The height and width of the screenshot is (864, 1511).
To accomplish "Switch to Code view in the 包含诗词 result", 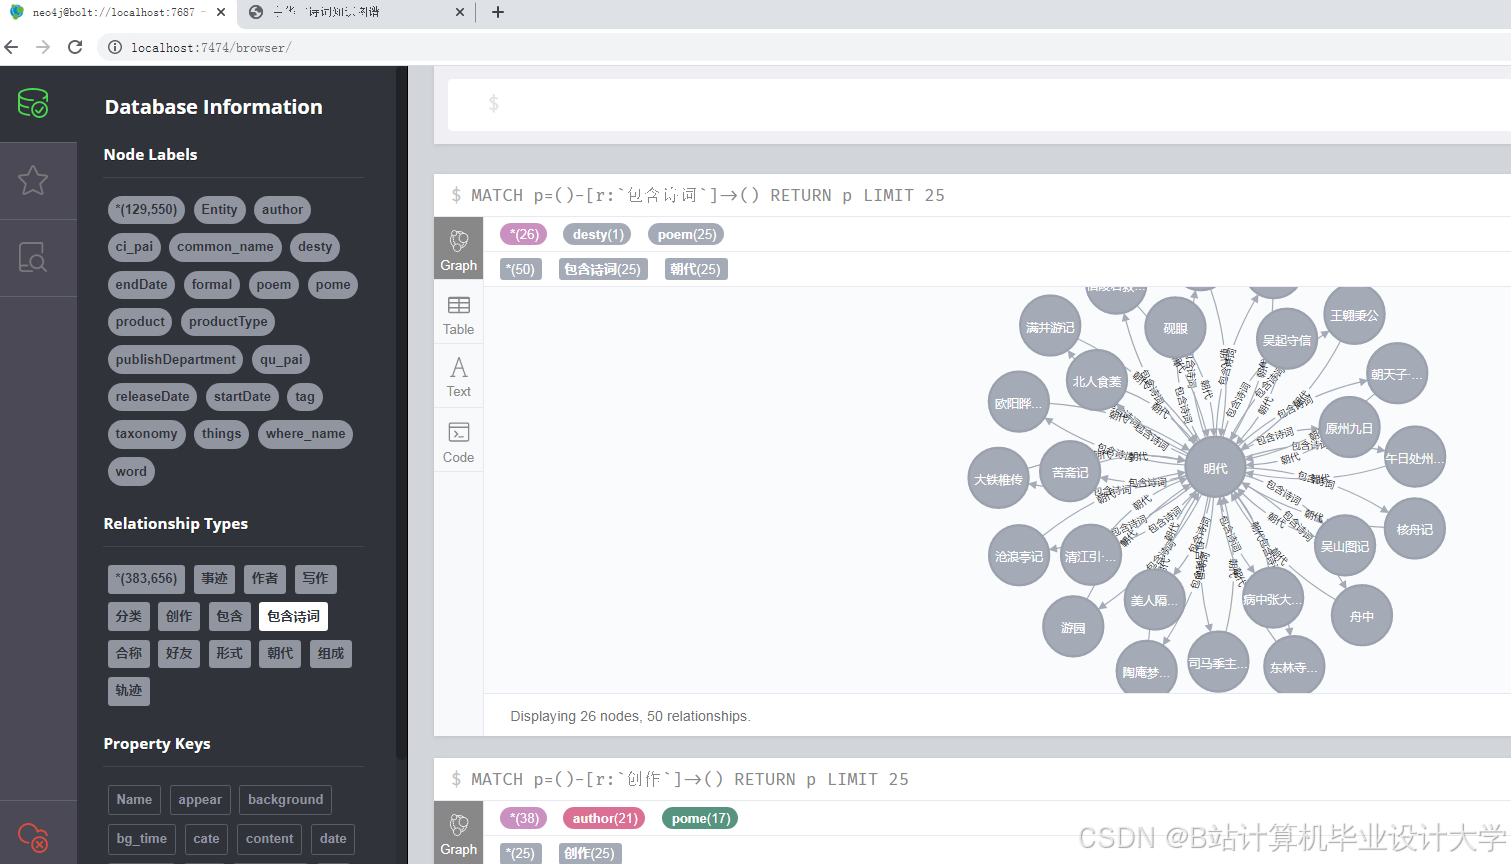I will click(459, 441).
